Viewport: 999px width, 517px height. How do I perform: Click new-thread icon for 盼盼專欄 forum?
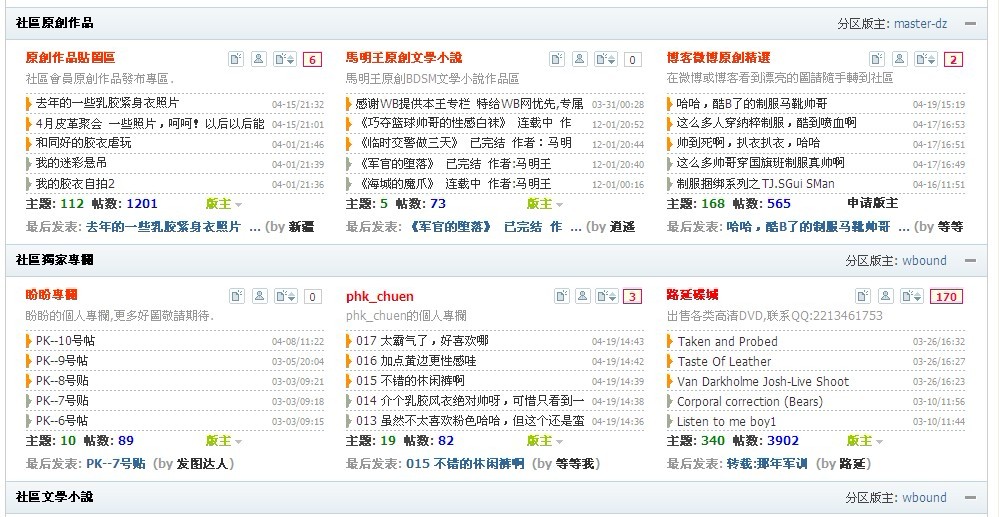click(x=237, y=296)
